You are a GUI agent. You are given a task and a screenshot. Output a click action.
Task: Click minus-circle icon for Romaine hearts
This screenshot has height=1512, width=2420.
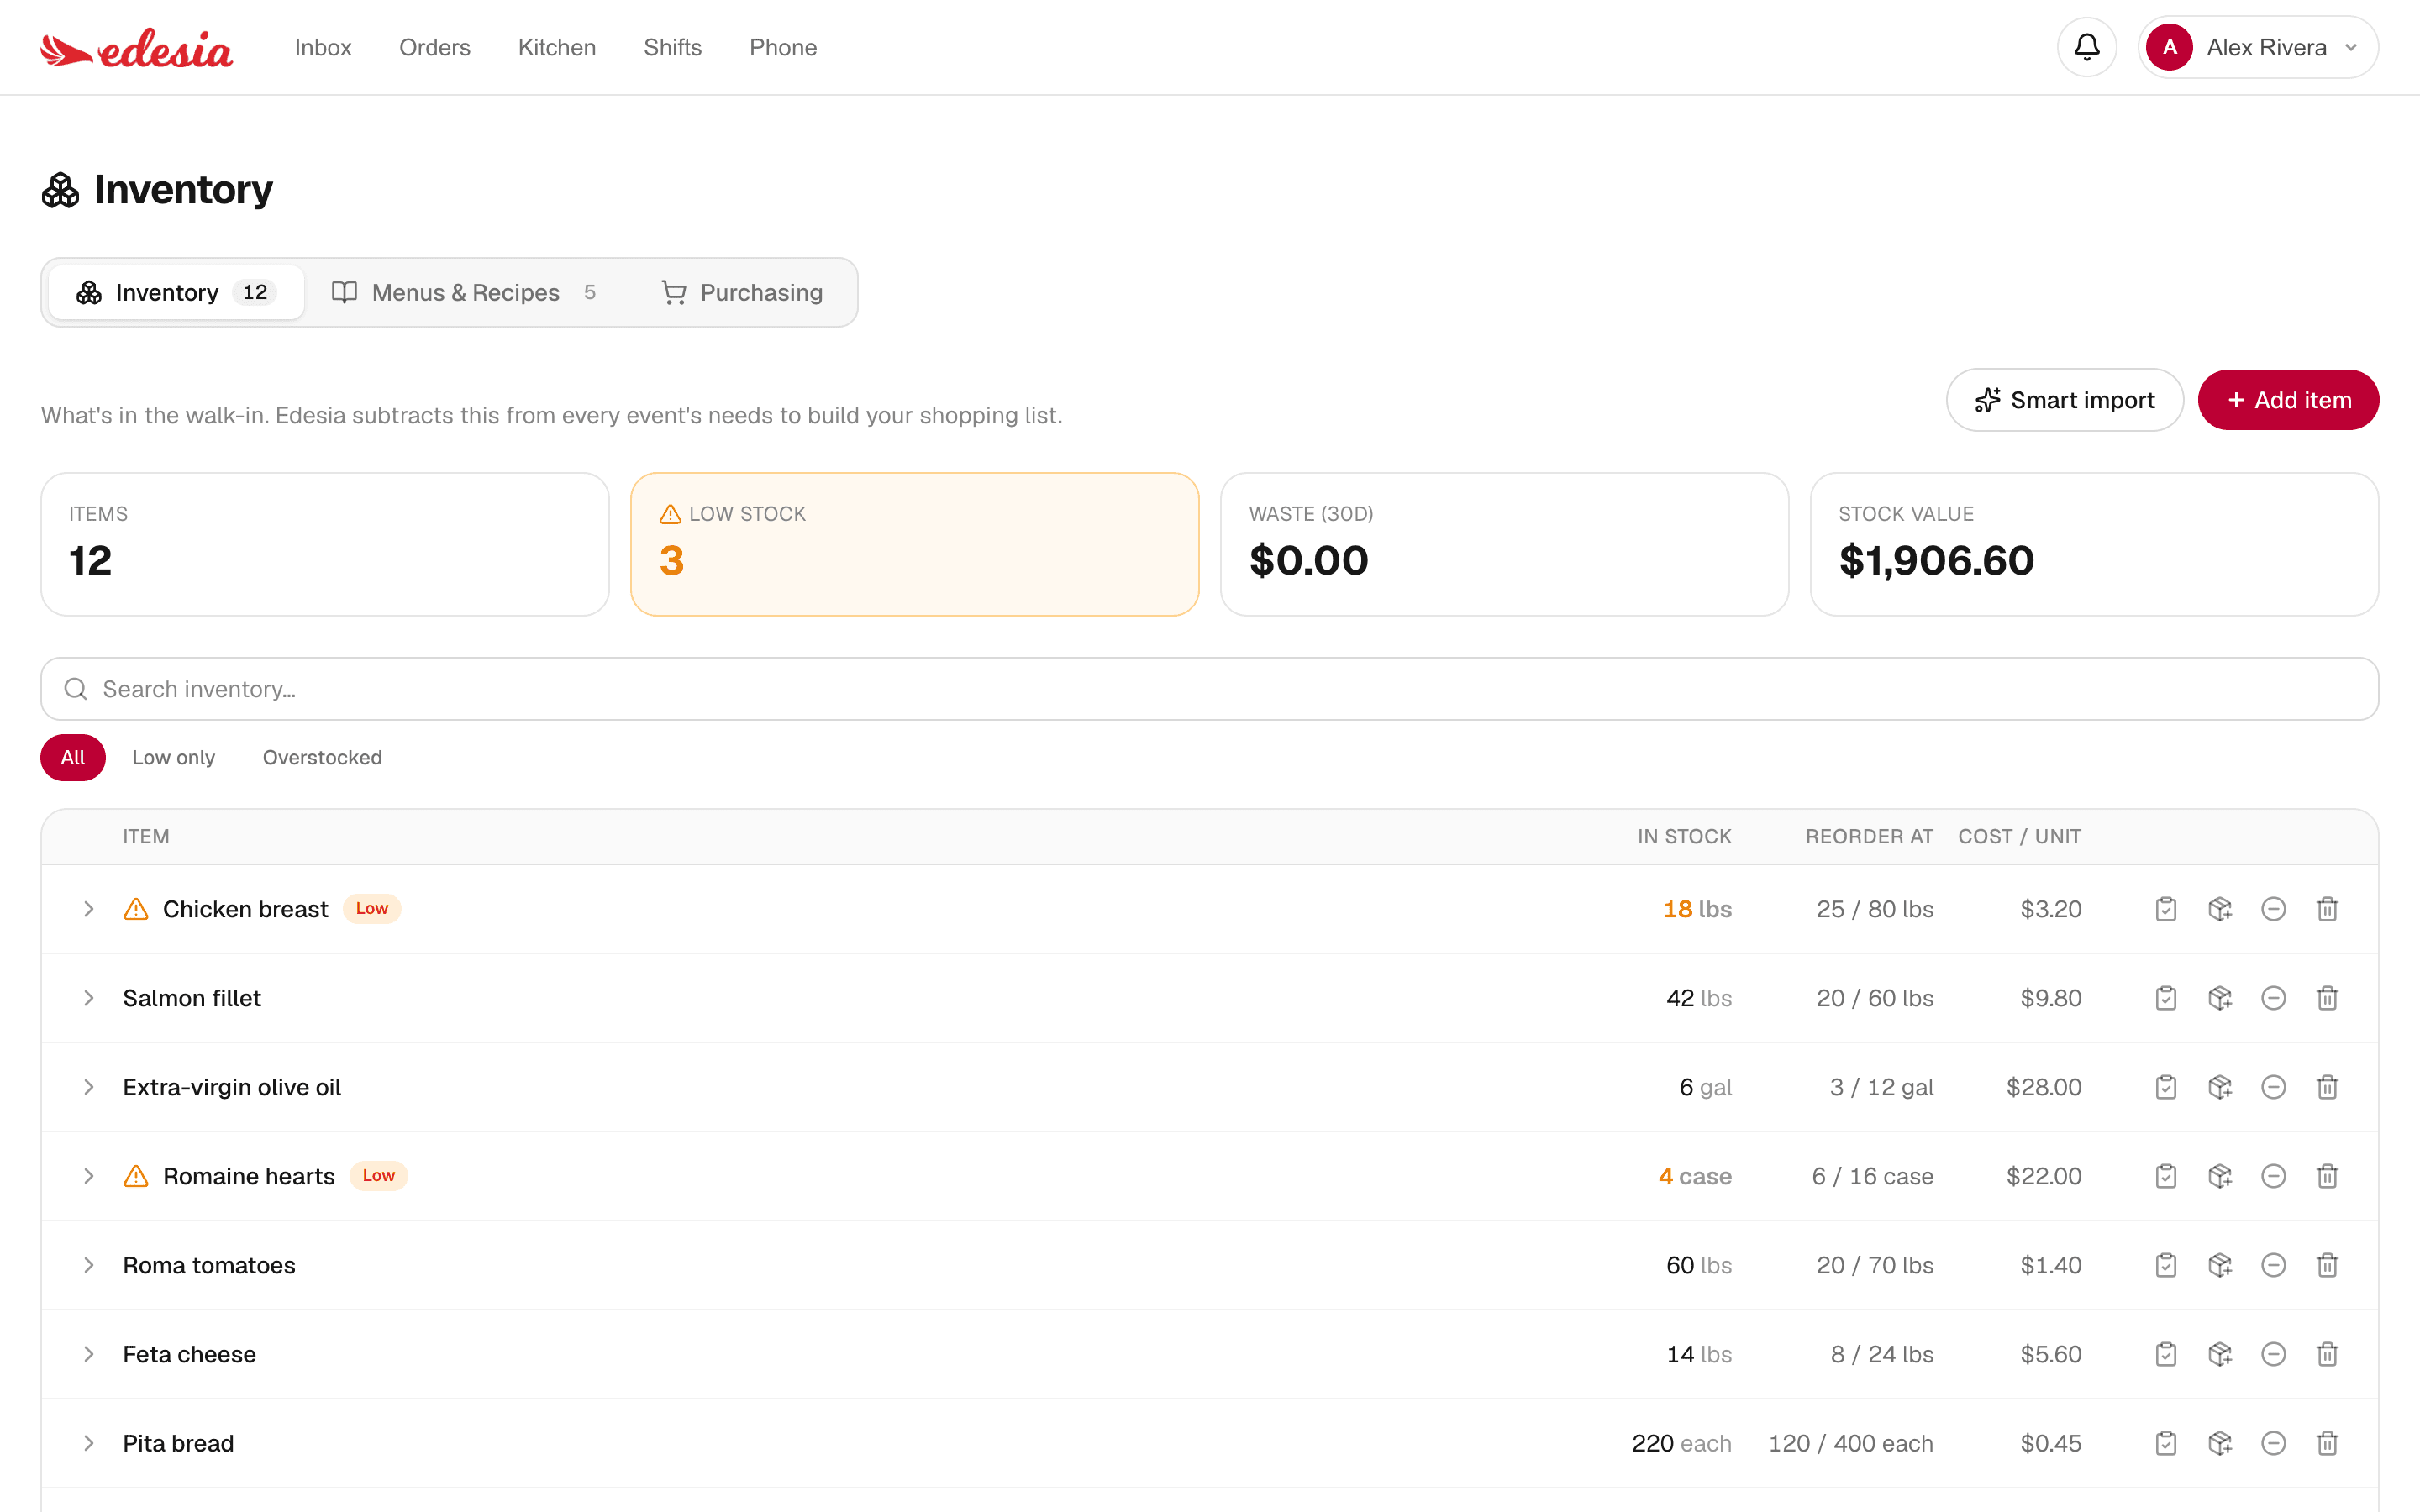[2273, 1176]
